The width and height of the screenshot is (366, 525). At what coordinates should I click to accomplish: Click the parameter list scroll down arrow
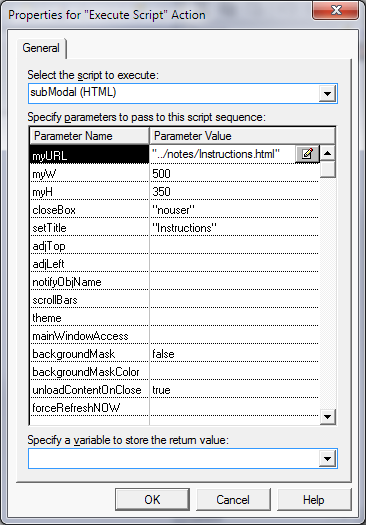point(327,417)
